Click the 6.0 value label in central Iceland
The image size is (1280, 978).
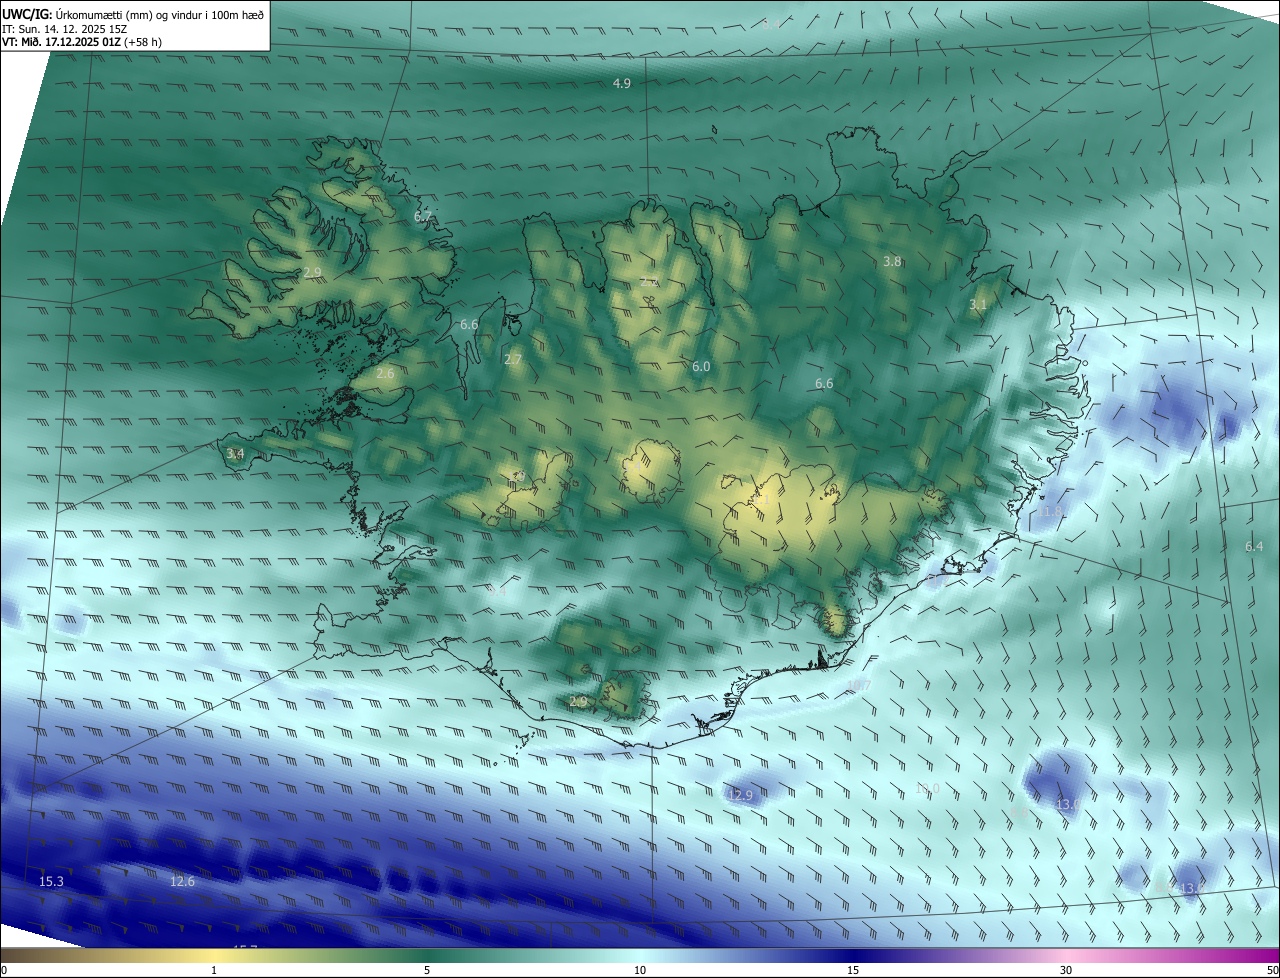[701, 367]
